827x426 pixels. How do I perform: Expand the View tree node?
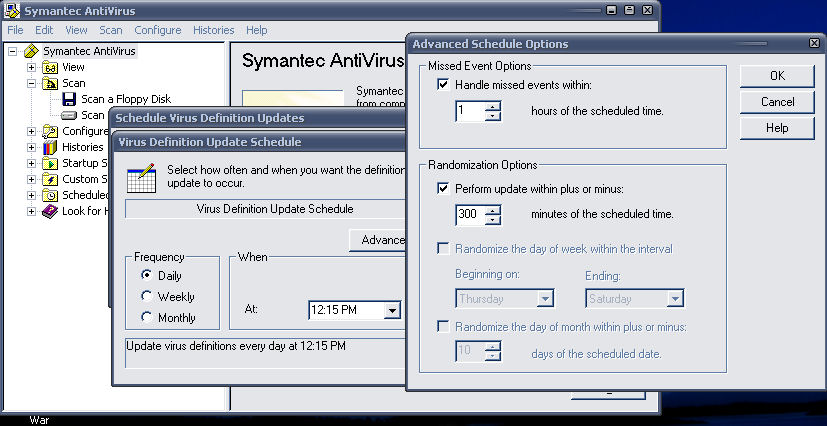pyautogui.click(x=32, y=67)
